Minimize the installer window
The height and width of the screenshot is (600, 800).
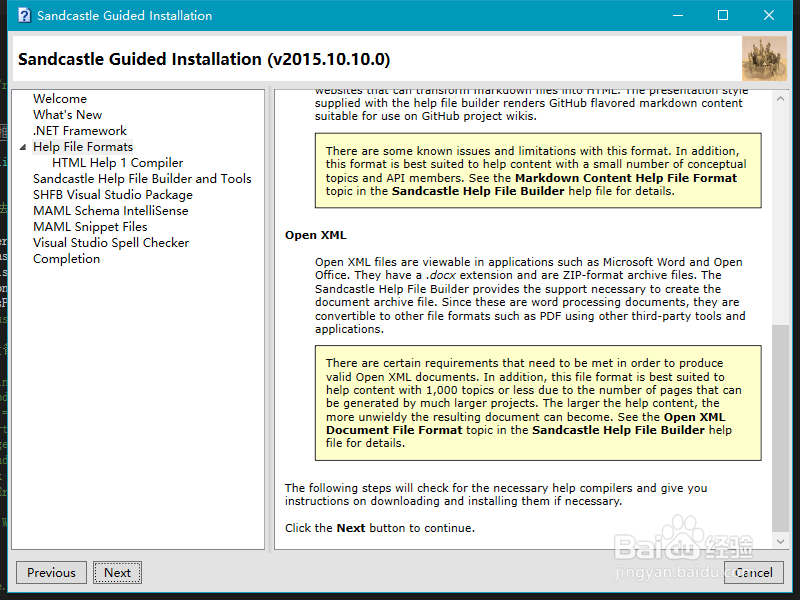coord(678,15)
